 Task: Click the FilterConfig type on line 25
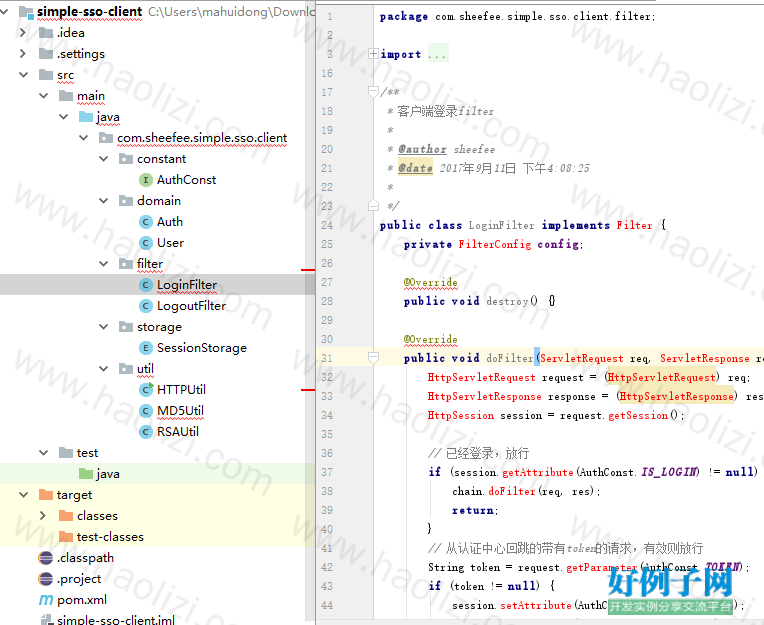coord(495,244)
